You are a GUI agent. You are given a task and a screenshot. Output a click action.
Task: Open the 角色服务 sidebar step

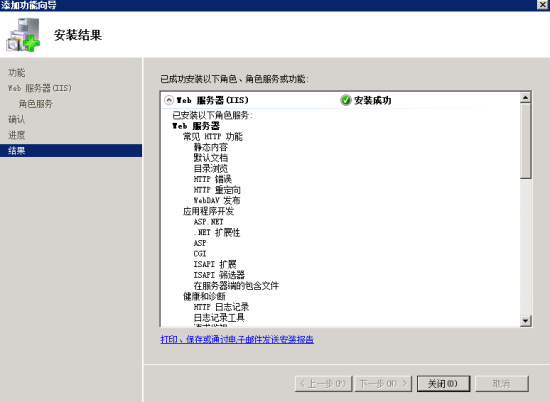[x=35, y=104]
